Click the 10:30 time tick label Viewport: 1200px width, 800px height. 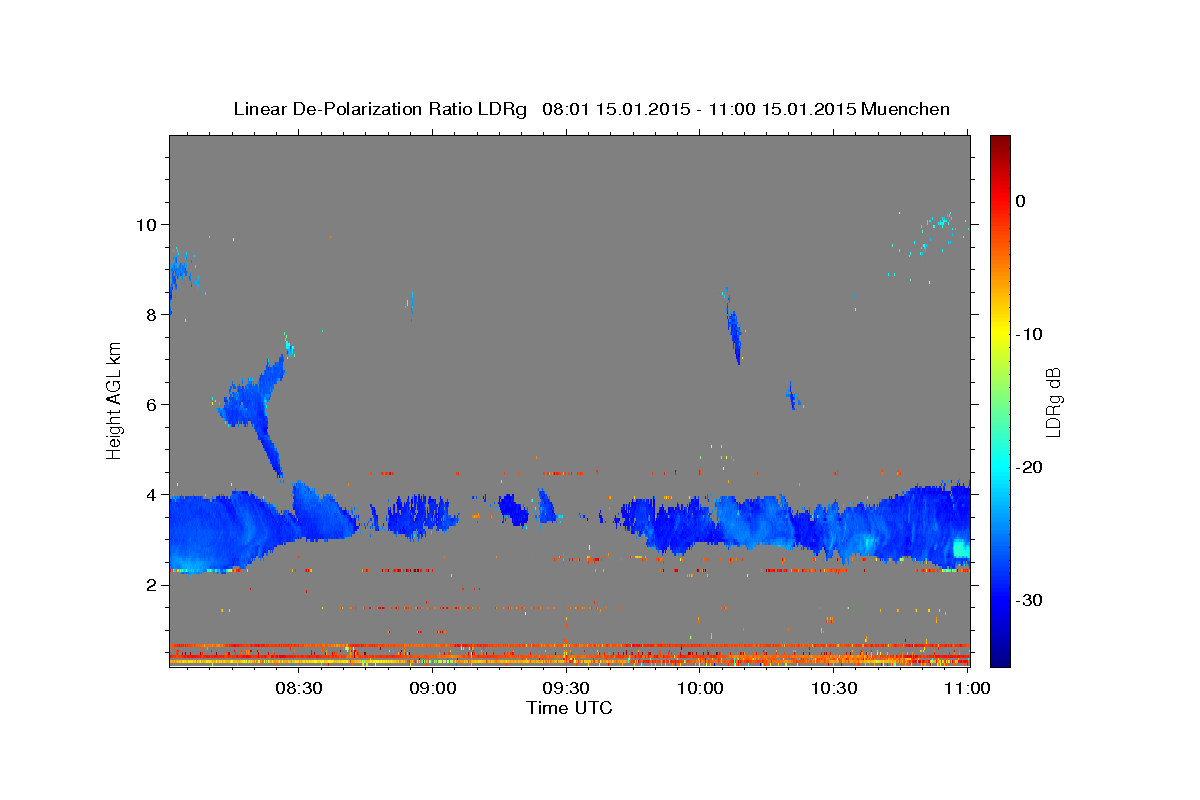point(834,688)
